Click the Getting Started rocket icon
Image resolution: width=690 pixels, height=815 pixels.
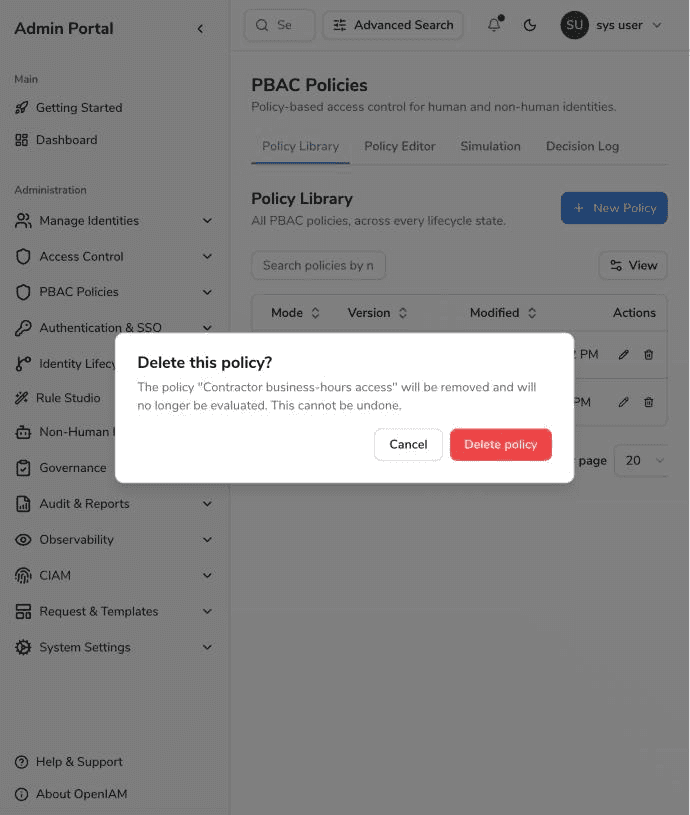(x=21, y=108)
